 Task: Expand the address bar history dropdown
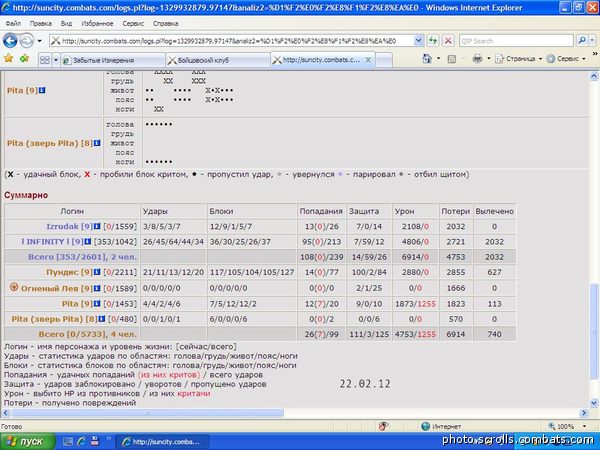point(419,40)
